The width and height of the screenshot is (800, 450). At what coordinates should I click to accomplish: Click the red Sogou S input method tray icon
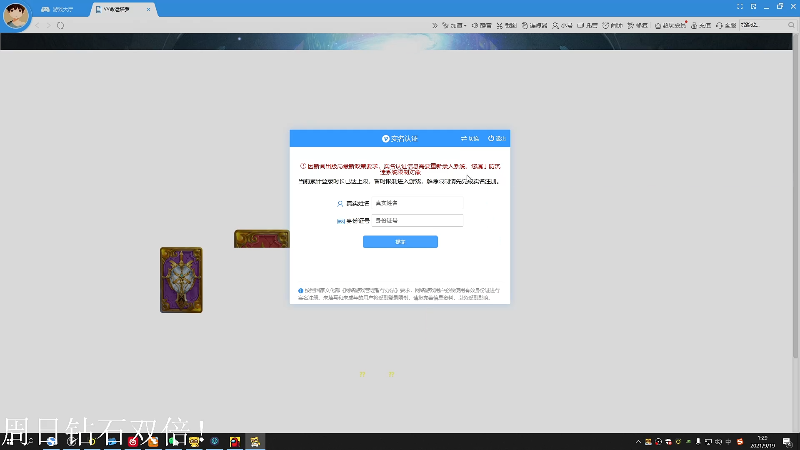[x=740, y=442]
